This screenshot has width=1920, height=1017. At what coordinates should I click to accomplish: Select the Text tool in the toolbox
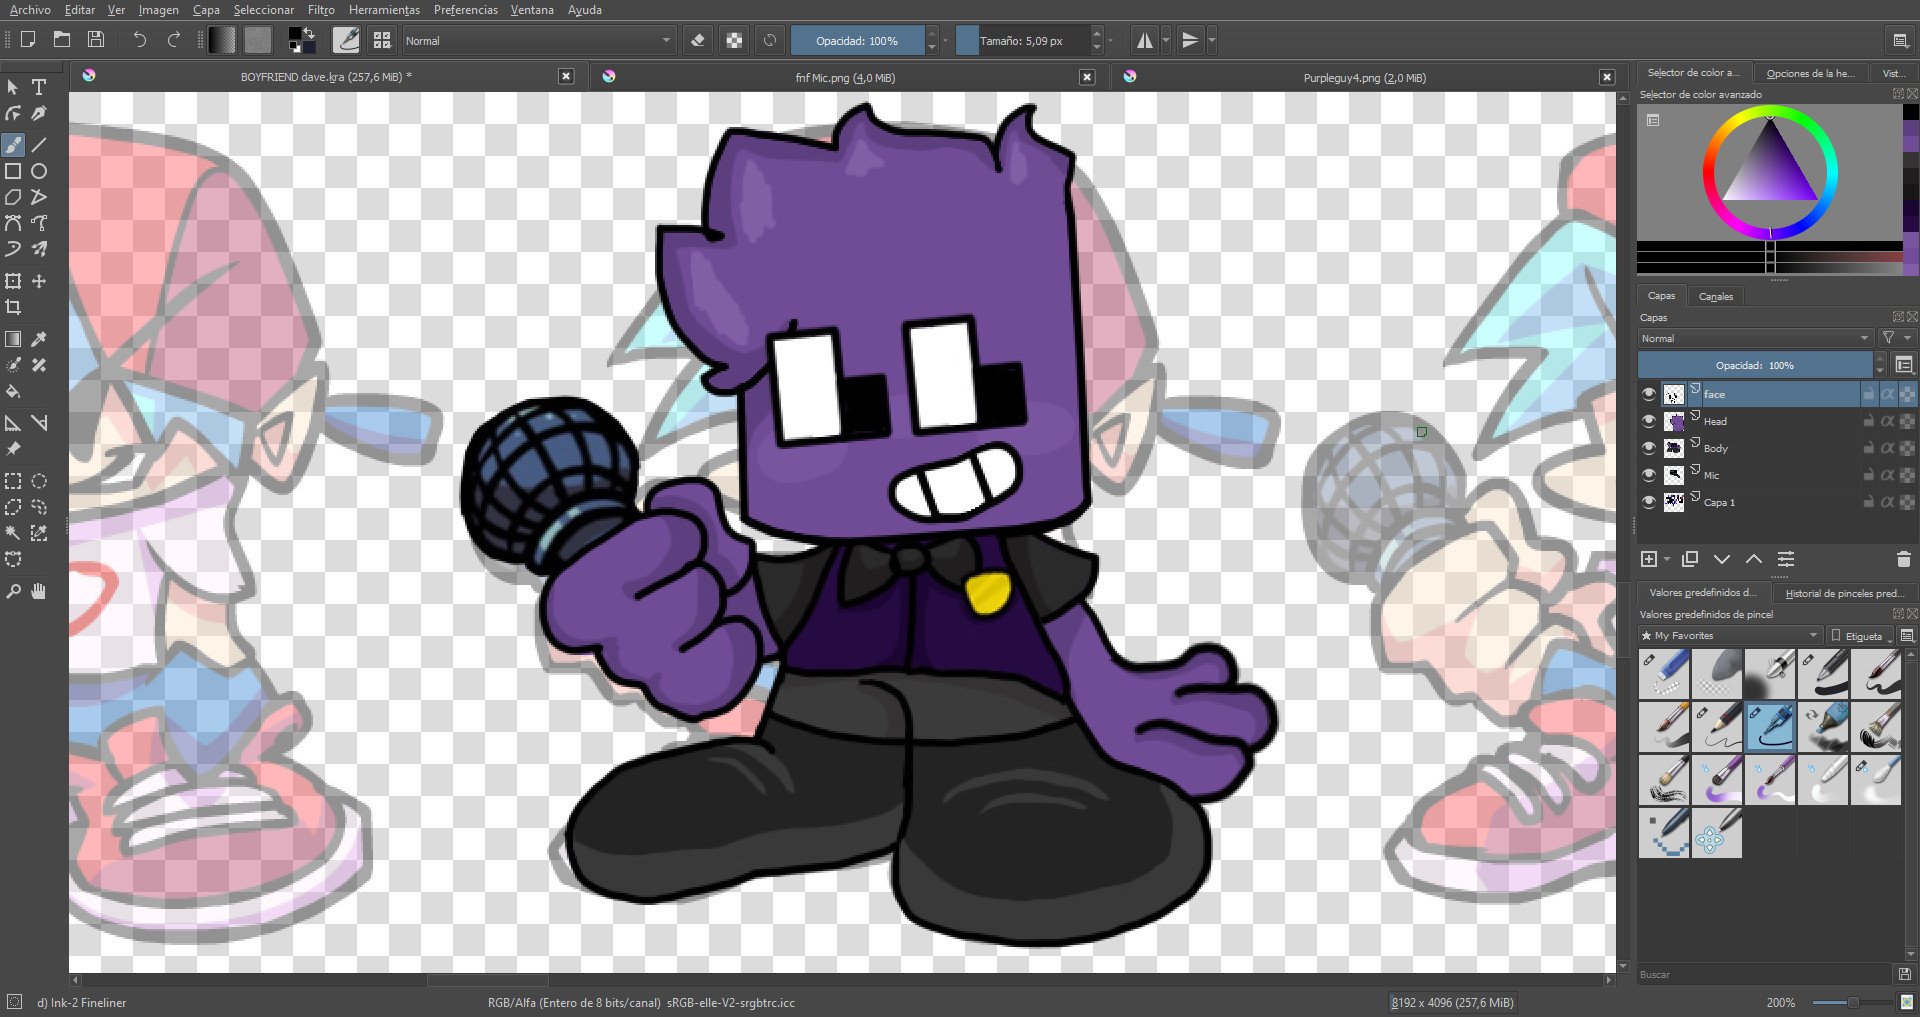coord(39,87)
